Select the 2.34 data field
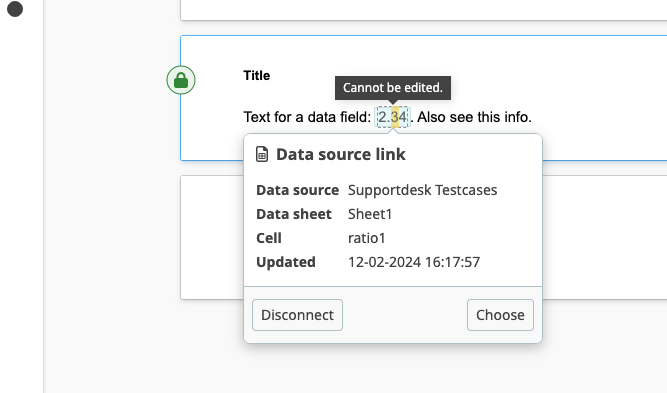The width and height of the screenshot is (667, 393). 393,117
